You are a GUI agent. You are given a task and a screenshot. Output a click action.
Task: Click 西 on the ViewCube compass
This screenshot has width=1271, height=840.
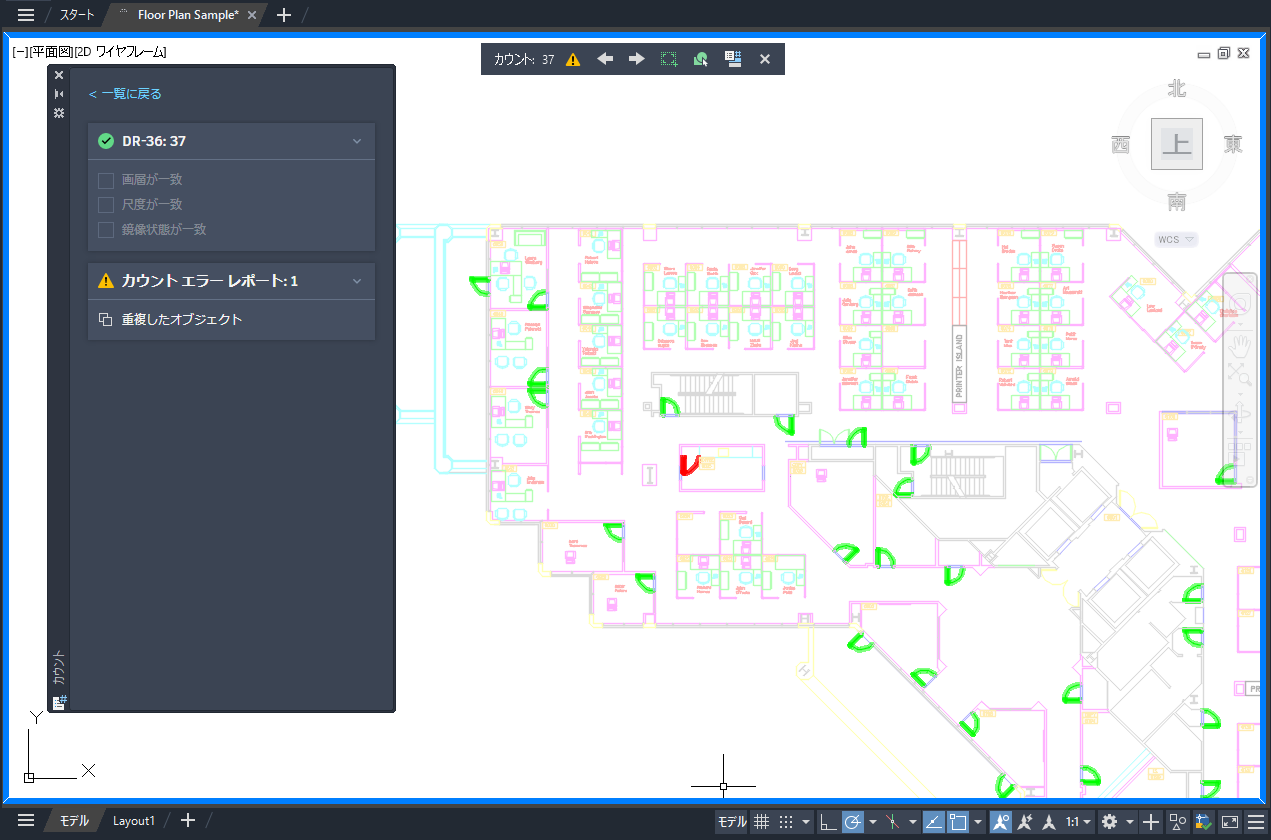(x=1121, y=145)
